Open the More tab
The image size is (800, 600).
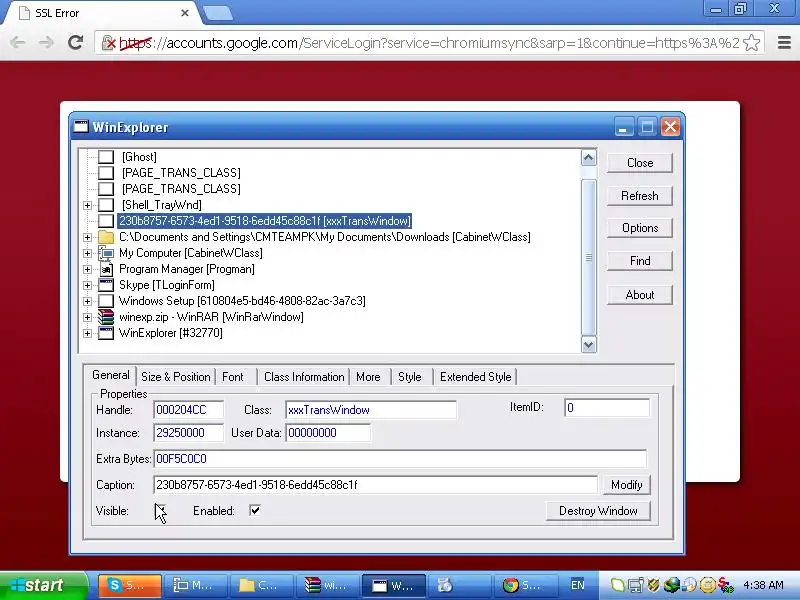coord(368,377)
